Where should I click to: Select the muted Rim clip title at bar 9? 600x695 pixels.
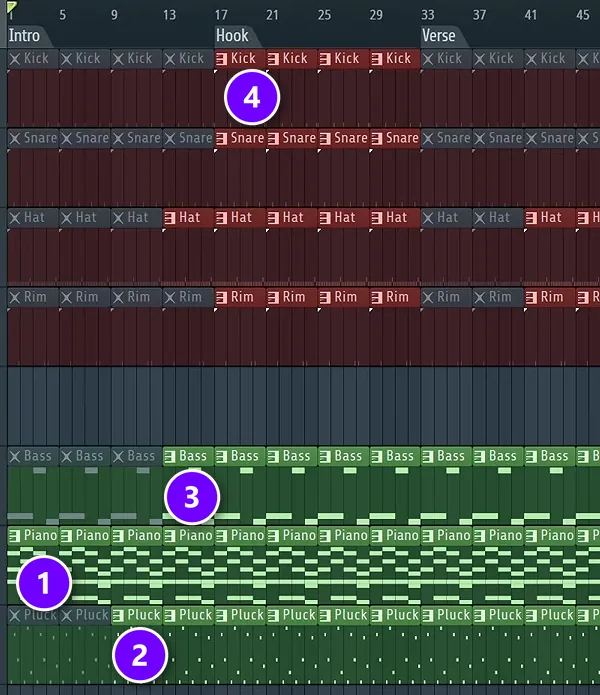click(x=139, y=297)
